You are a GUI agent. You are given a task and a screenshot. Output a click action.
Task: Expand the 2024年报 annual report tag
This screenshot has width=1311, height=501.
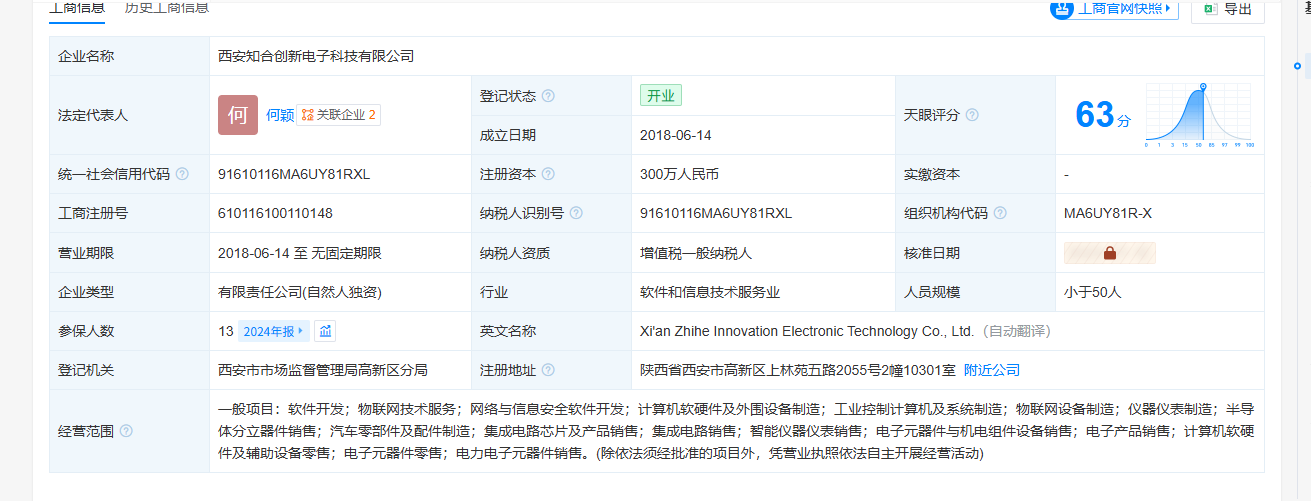273,331
